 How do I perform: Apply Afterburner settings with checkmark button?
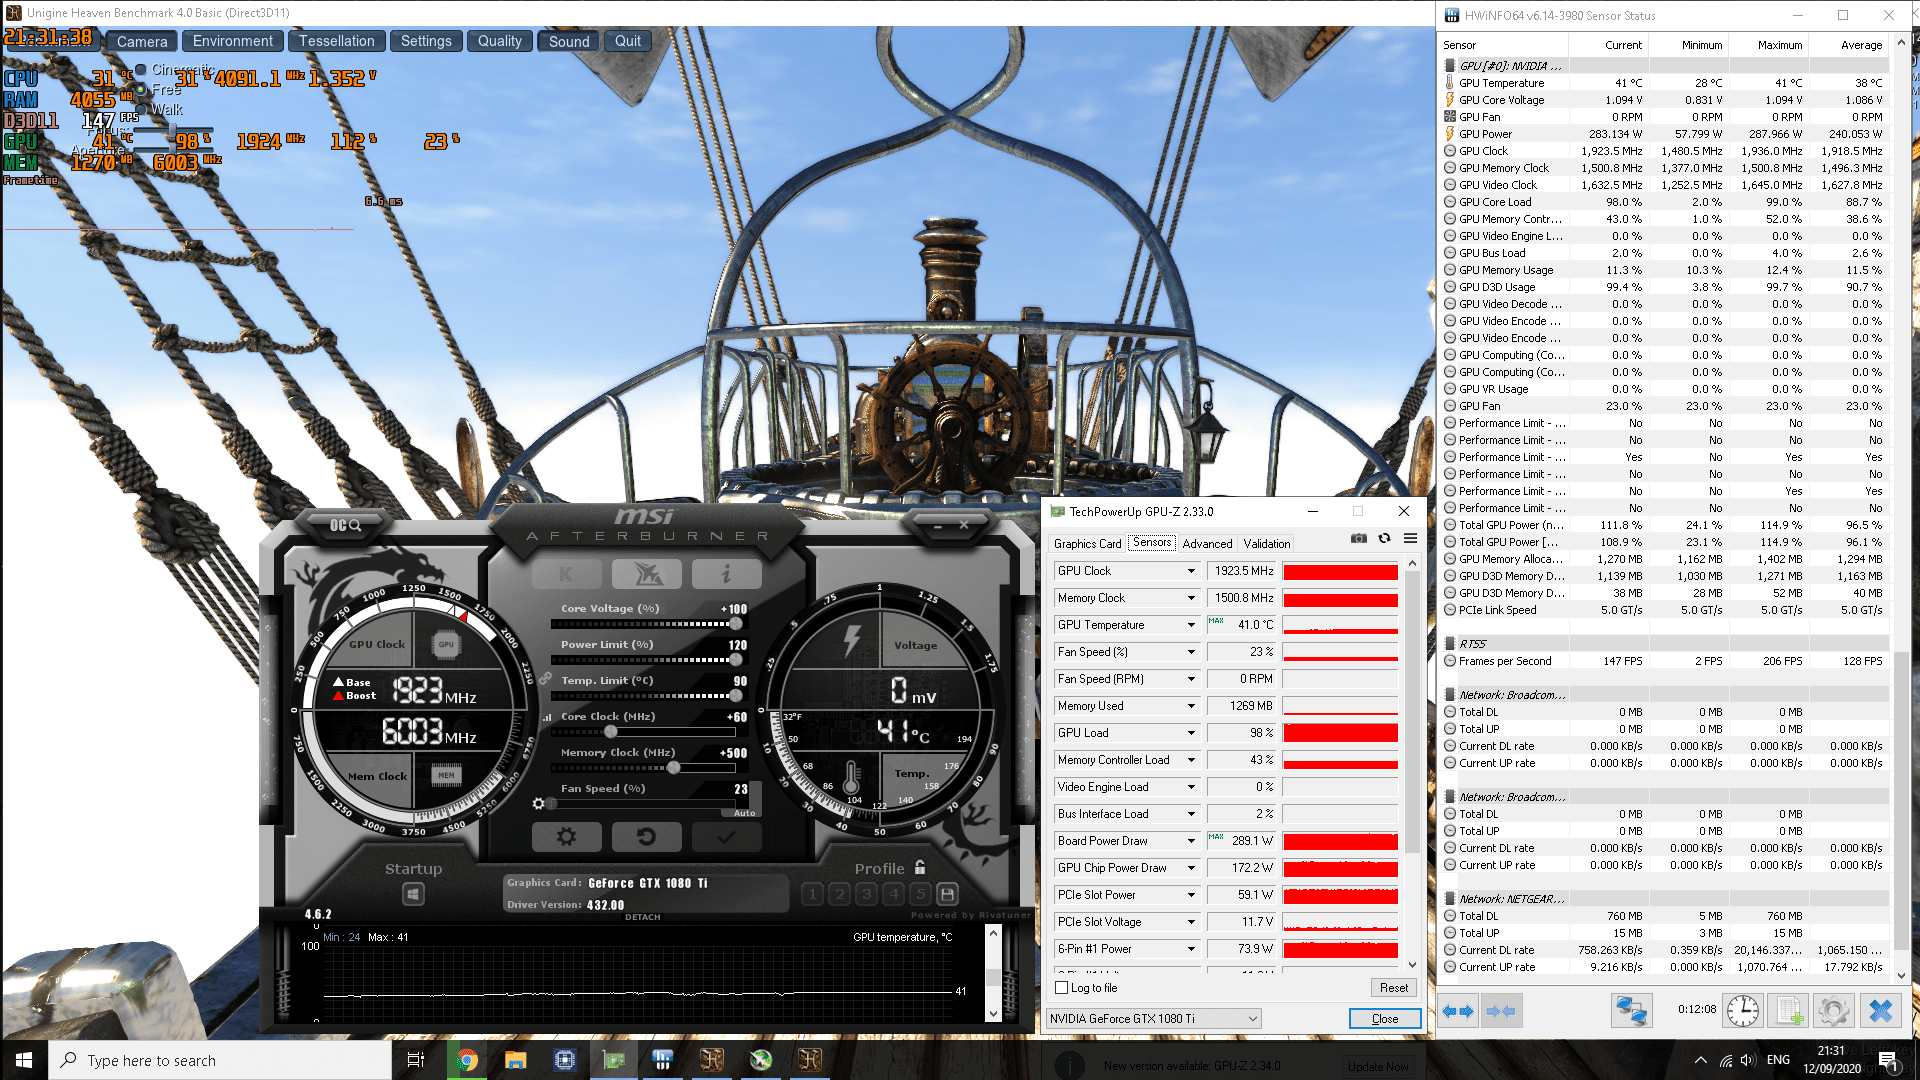pos(726,836)
